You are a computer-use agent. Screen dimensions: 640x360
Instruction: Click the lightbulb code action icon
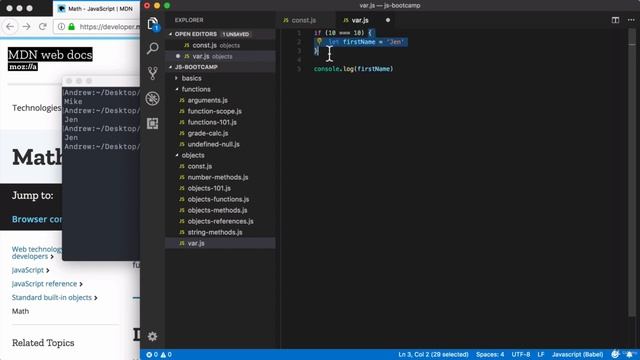pos(319,41)
